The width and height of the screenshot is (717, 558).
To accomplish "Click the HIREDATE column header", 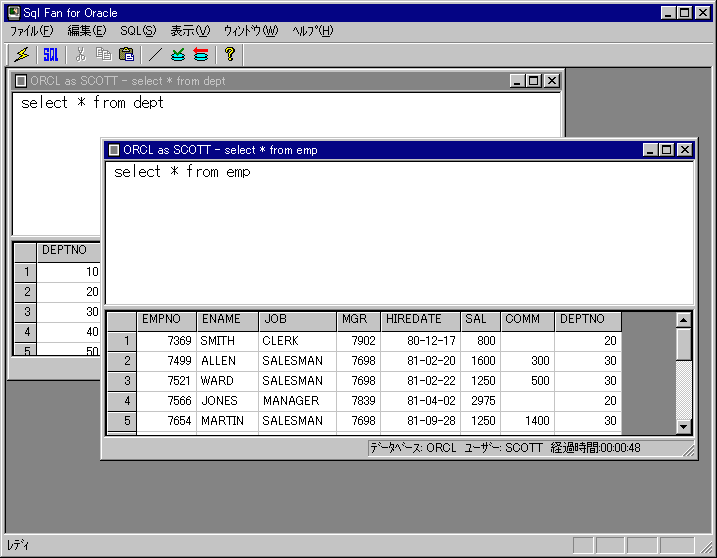I will [x=421, y=321].
